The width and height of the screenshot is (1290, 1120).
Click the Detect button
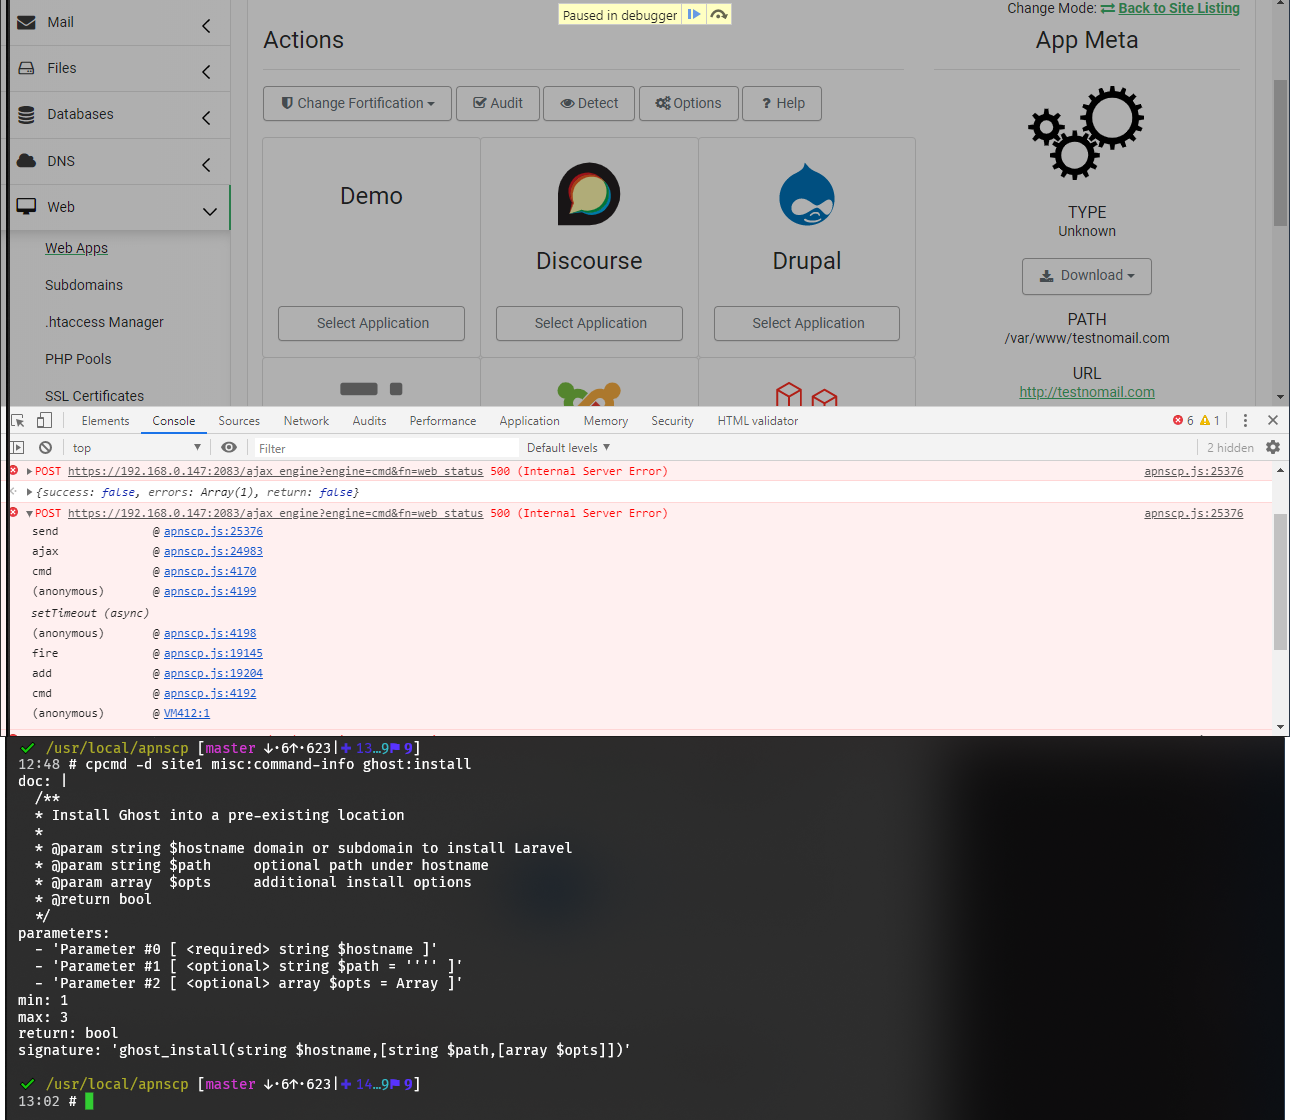pyautogui.click(x=589, y=103)
